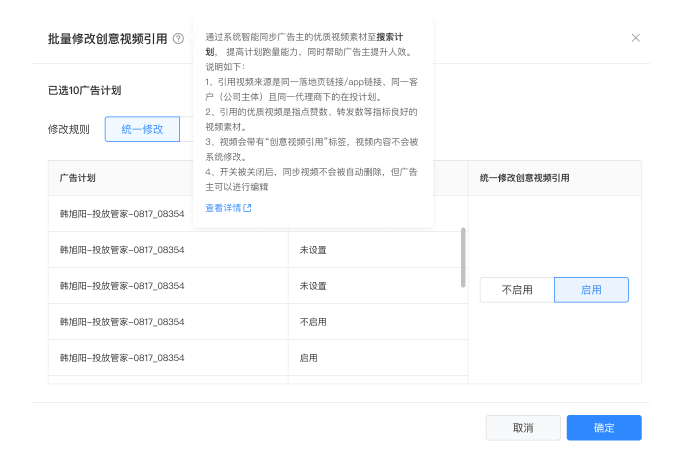This screenshot has height=454, width=678.
Task: Choose the 不启用 option
Action: click(x=517, y=290)
